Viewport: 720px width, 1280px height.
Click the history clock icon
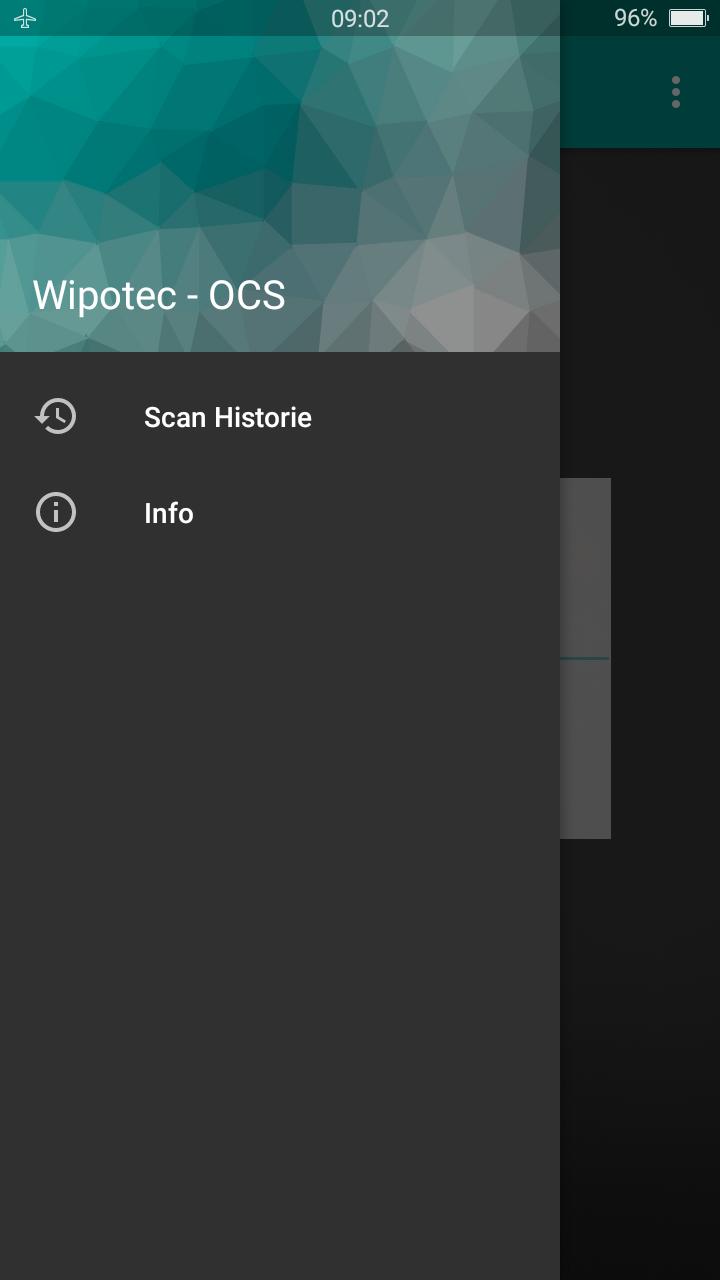pos(56,416)
